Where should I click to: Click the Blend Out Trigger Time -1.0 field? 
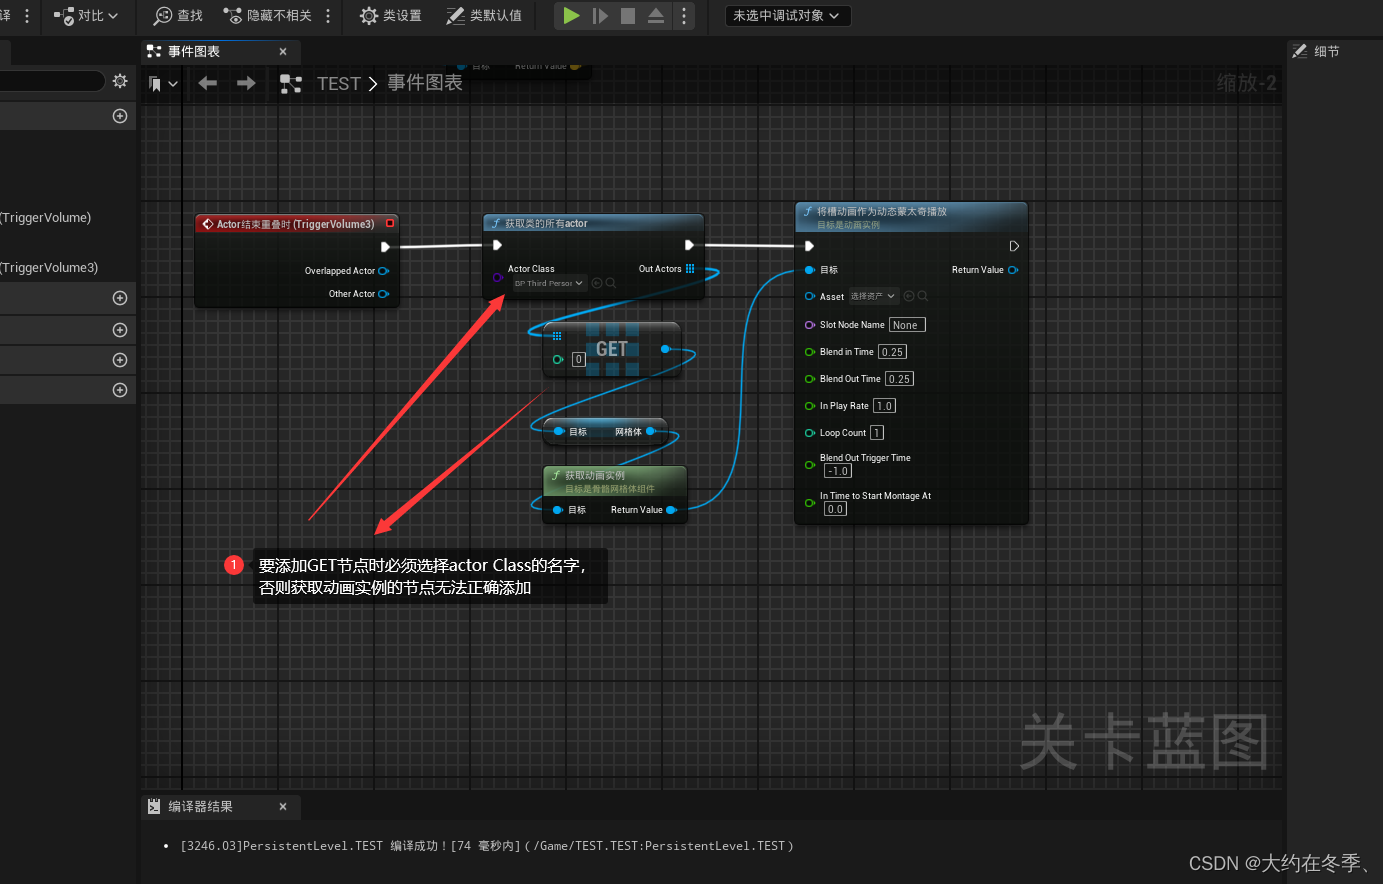tap(838, 471)
